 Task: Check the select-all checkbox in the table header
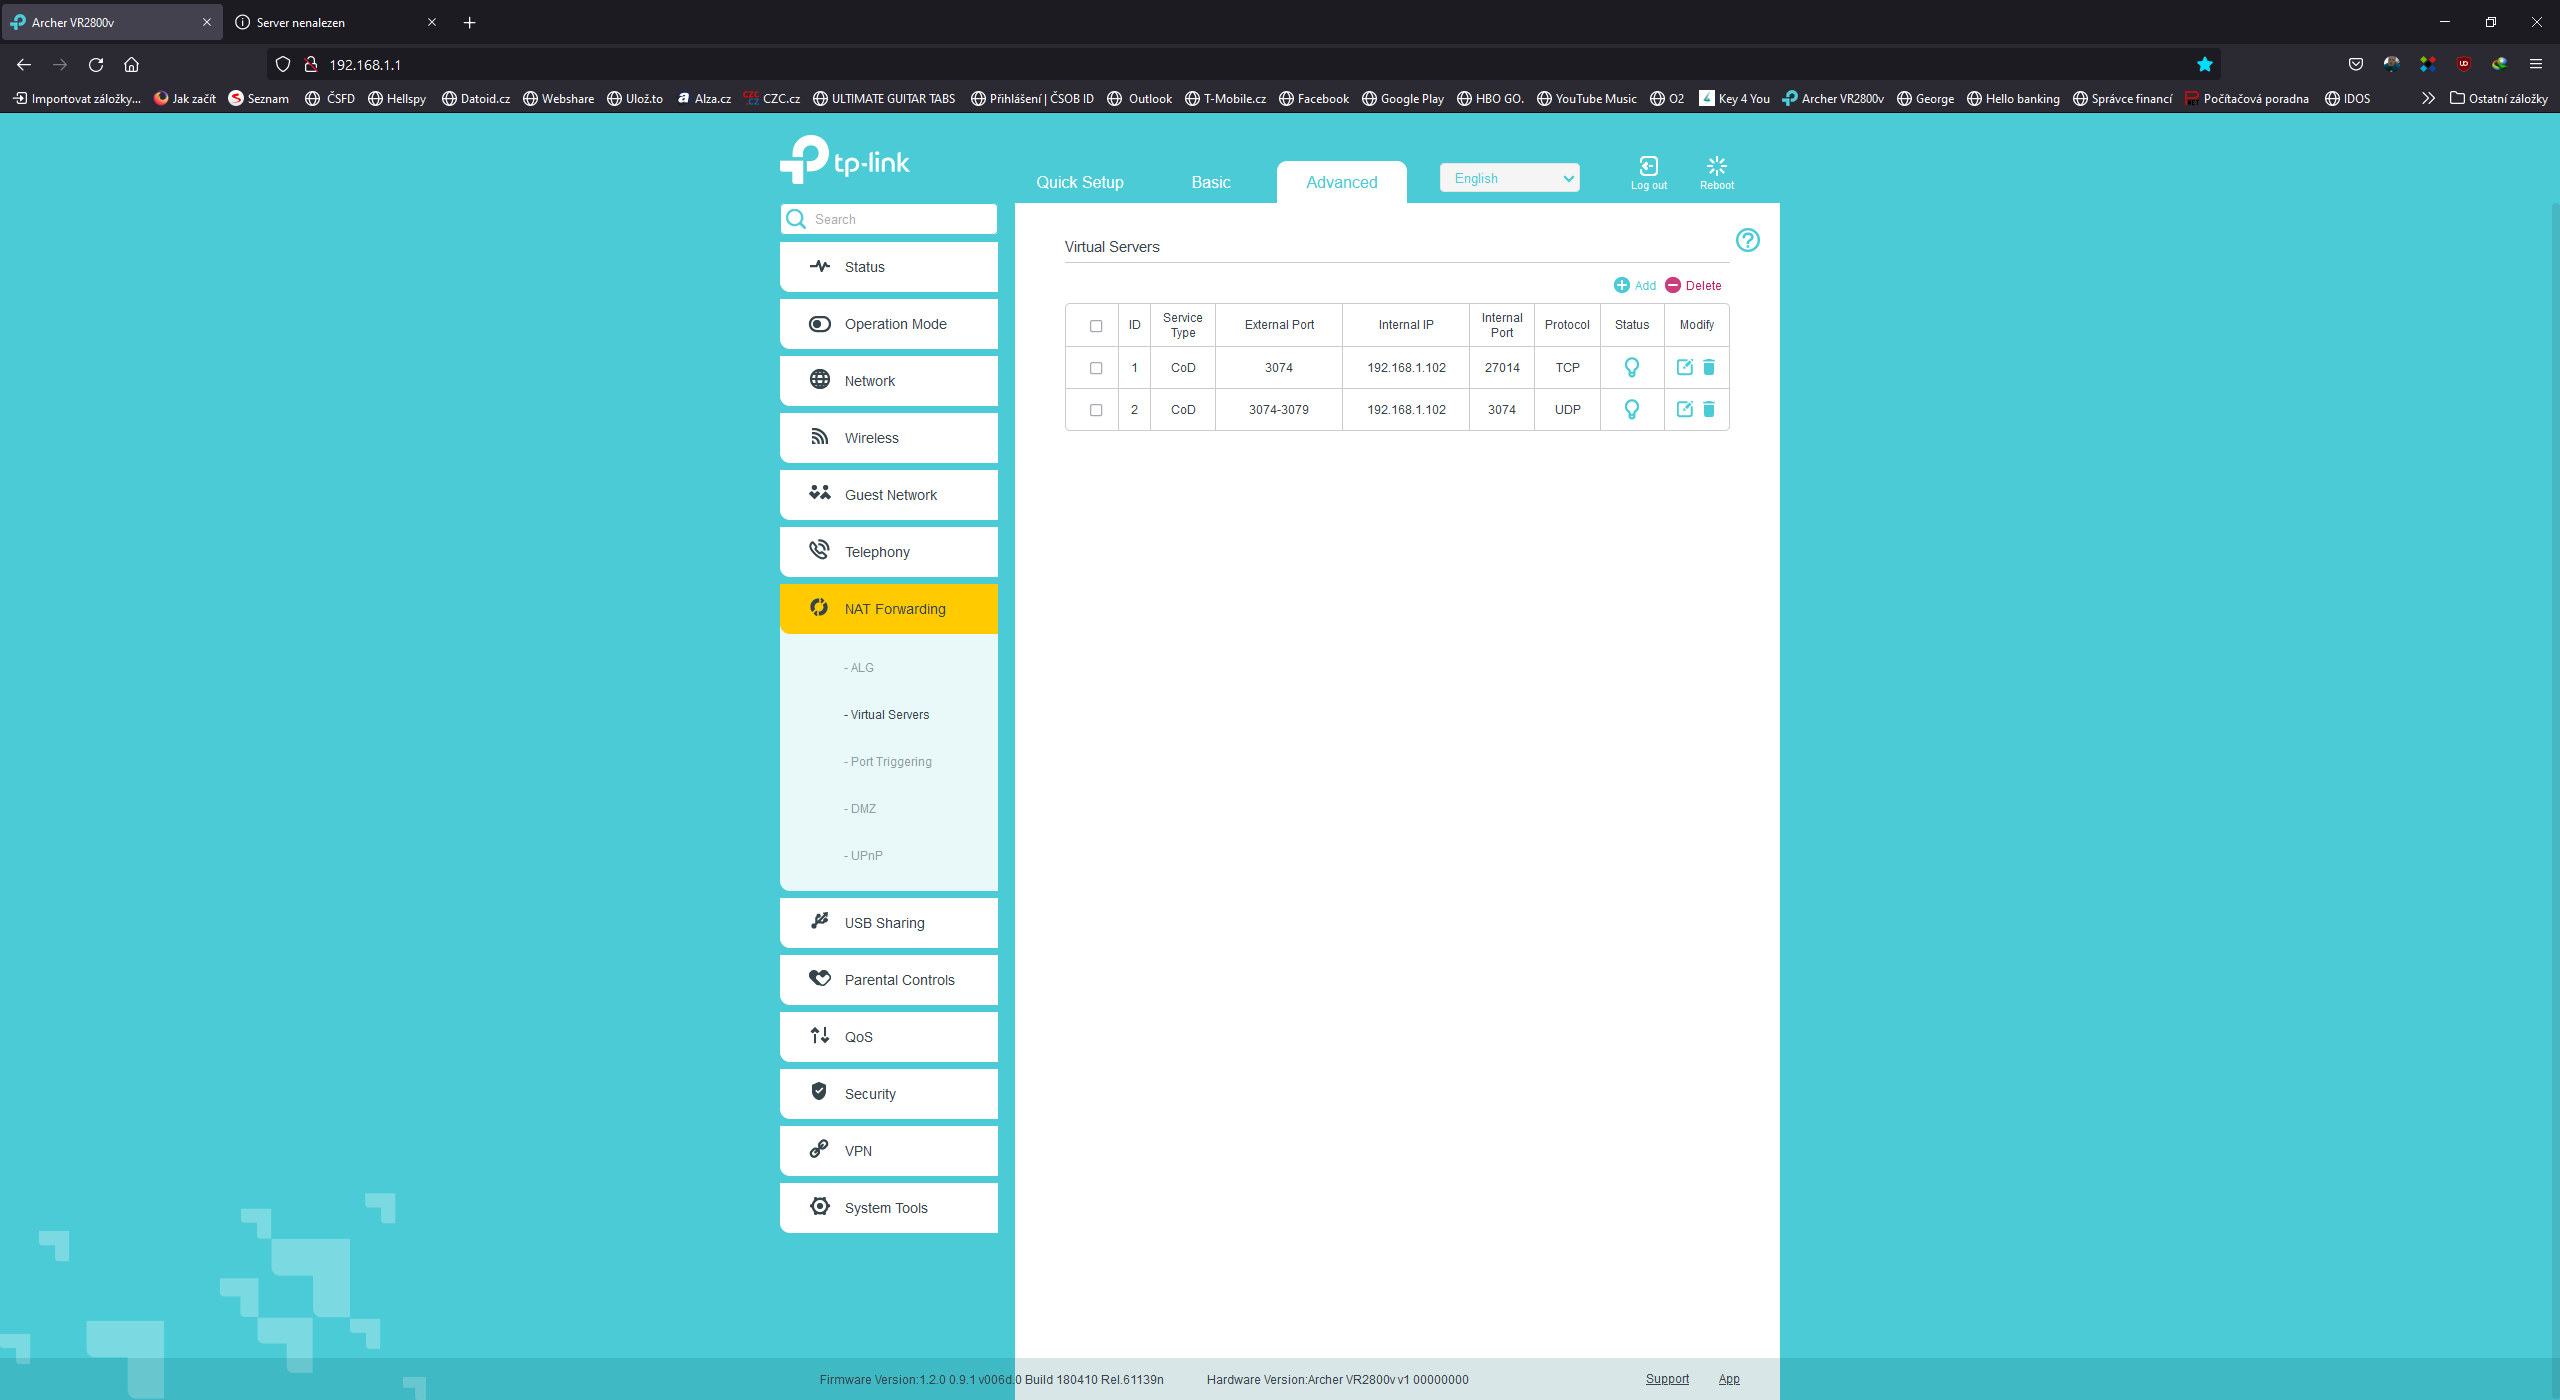click(x=1096, y=326)
